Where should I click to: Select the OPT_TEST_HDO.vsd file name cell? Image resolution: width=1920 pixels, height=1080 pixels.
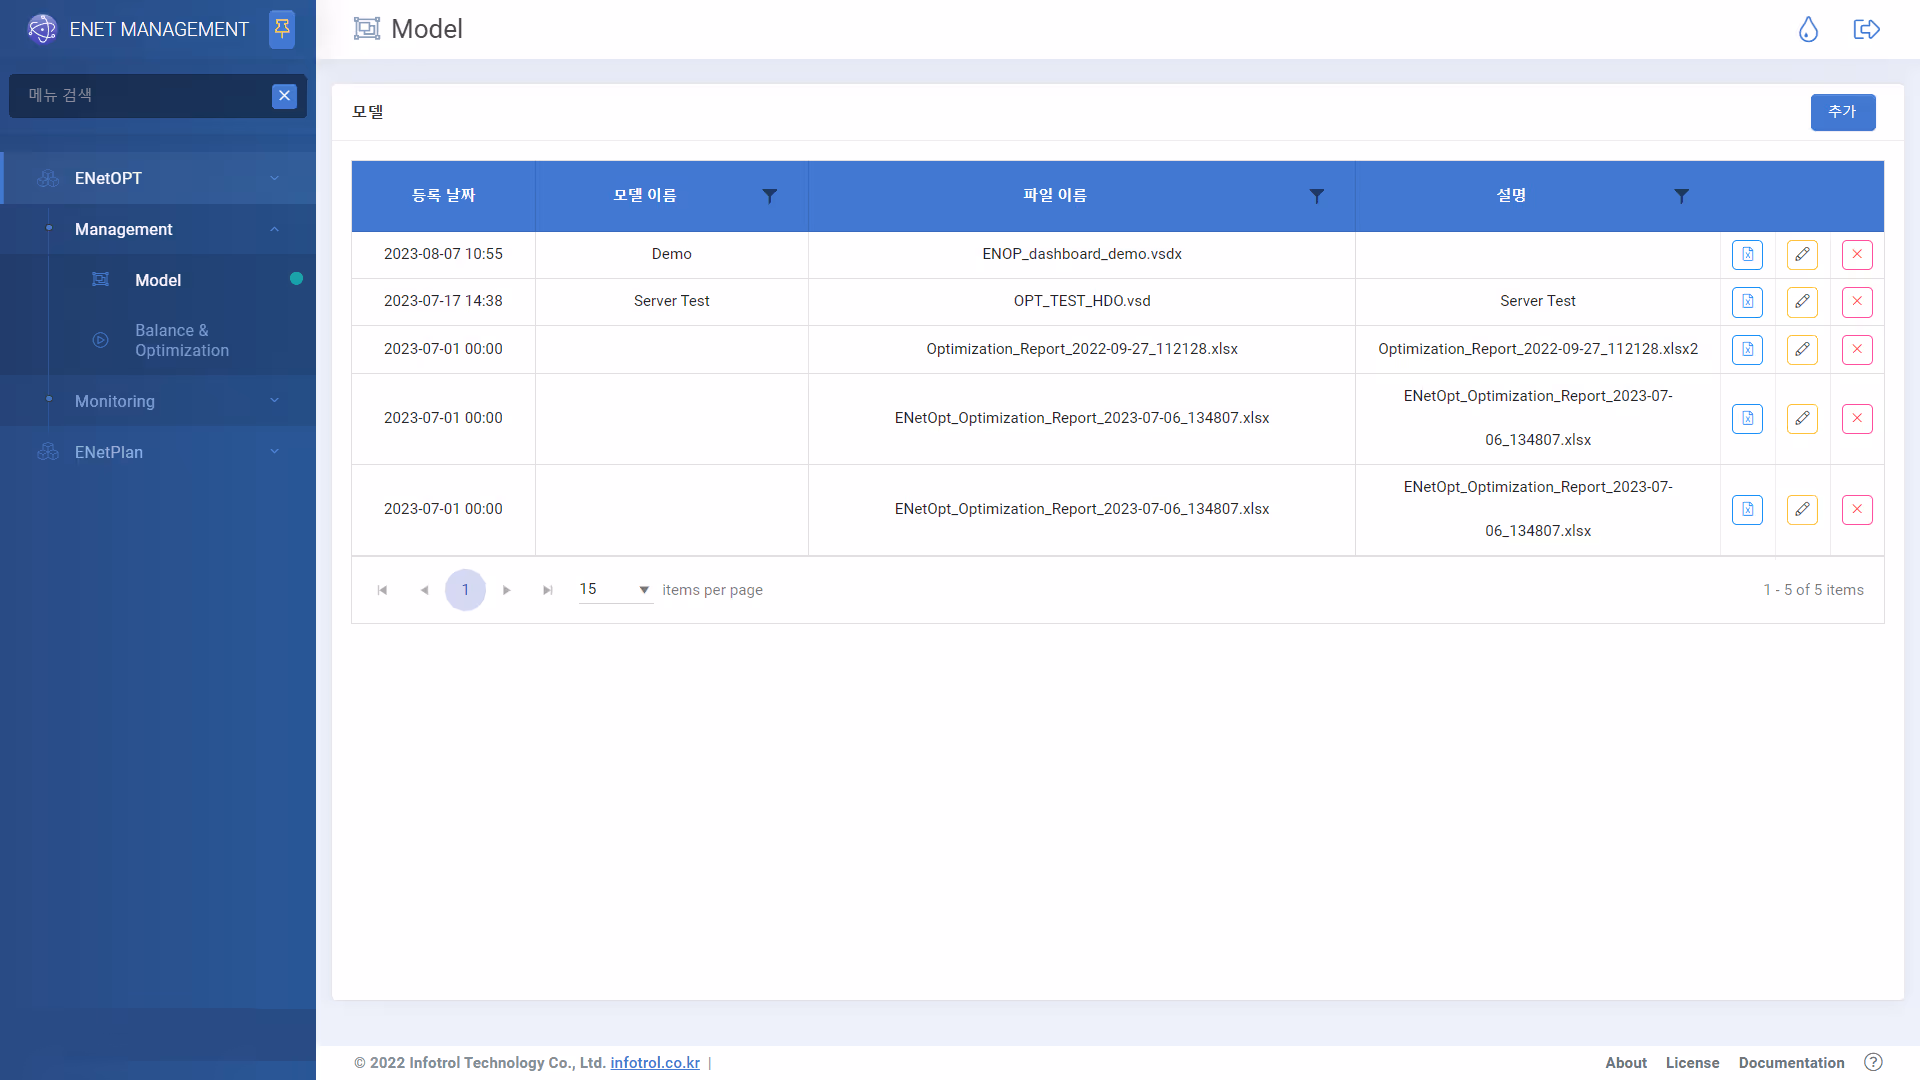[x=1082, y=301]
